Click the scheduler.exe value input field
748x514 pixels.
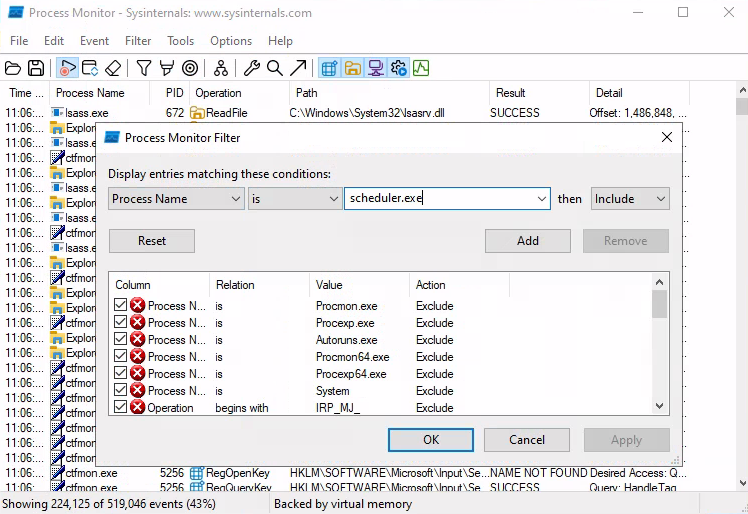[438, 199]
